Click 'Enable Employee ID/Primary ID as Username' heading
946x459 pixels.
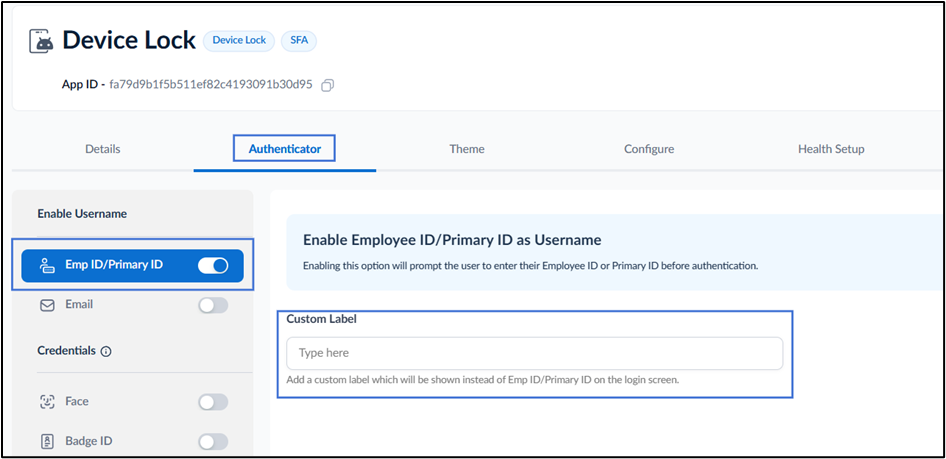(452, 240)
